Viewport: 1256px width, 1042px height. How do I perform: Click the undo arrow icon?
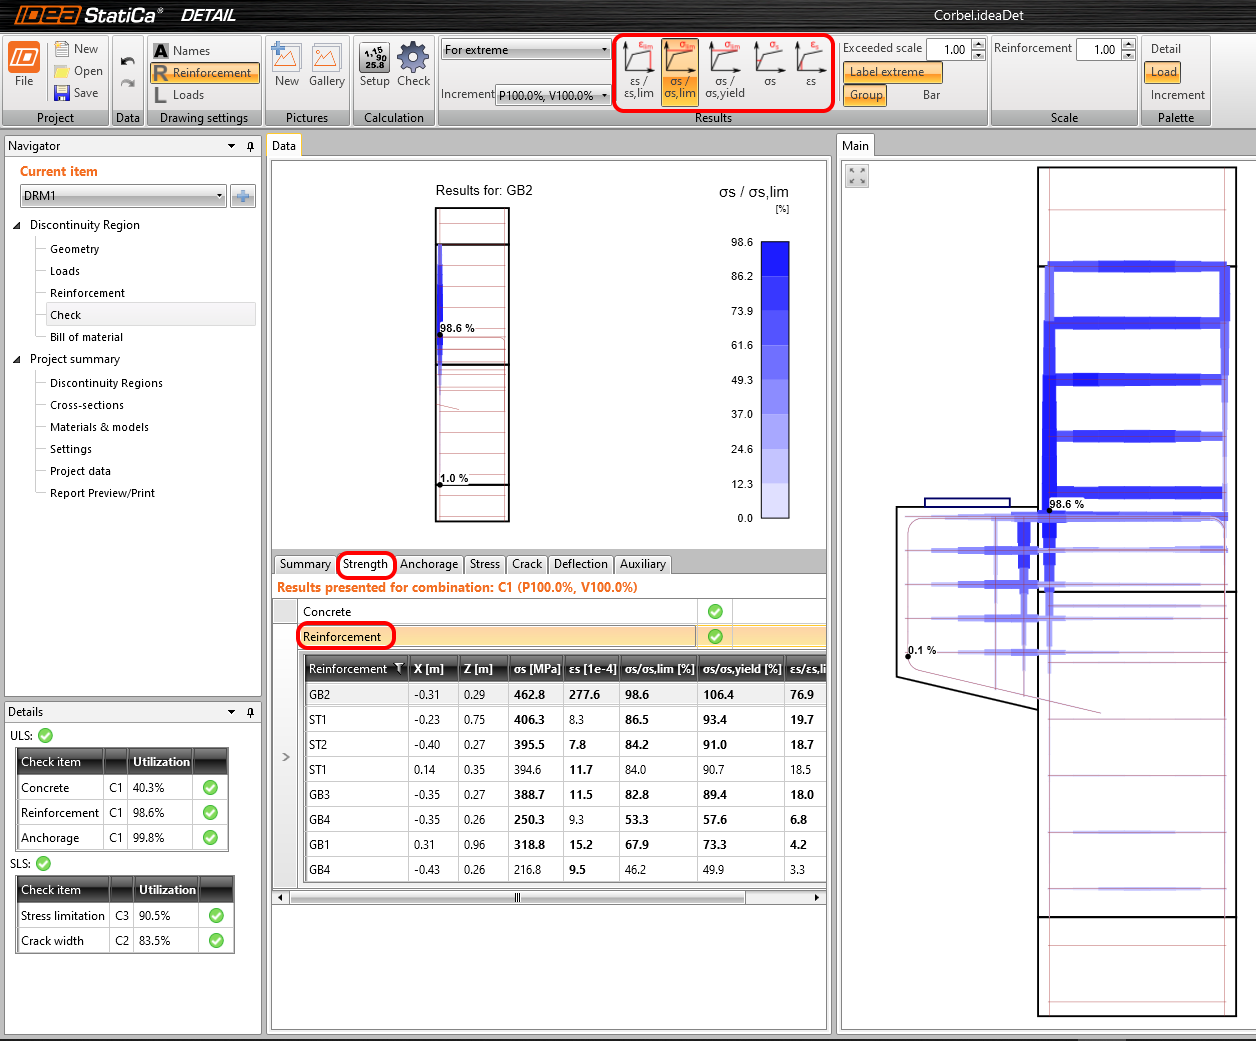127,61
